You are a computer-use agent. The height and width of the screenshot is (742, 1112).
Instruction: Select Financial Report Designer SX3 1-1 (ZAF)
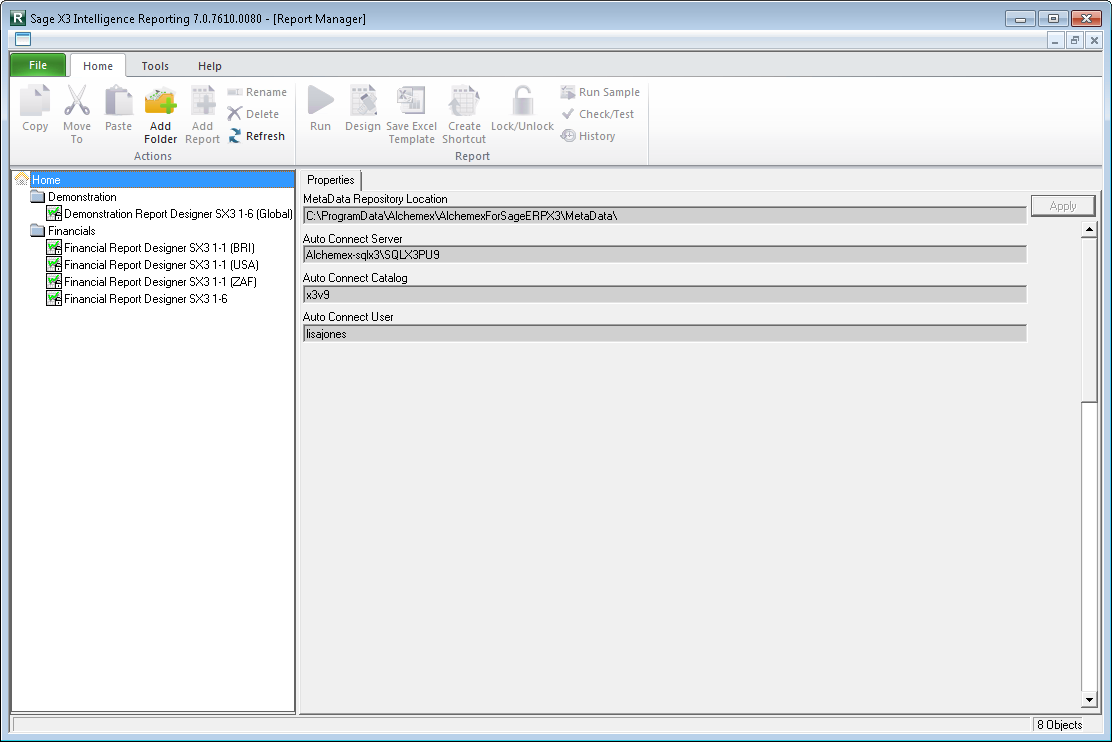(x=160, y=282)
